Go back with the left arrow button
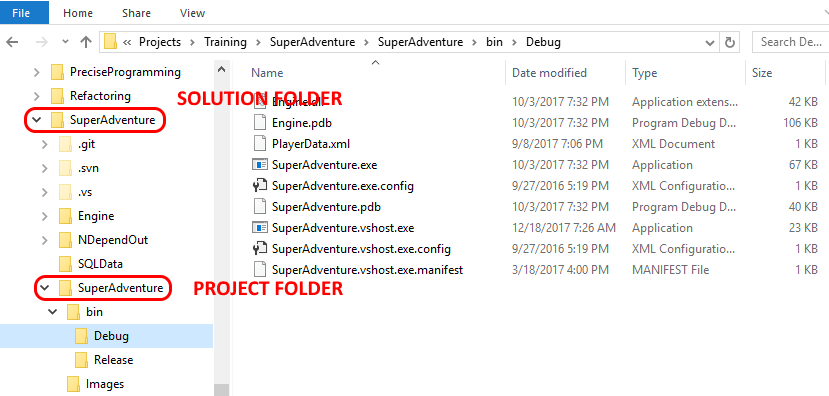 pyautogui.click(x=12, y=42)
